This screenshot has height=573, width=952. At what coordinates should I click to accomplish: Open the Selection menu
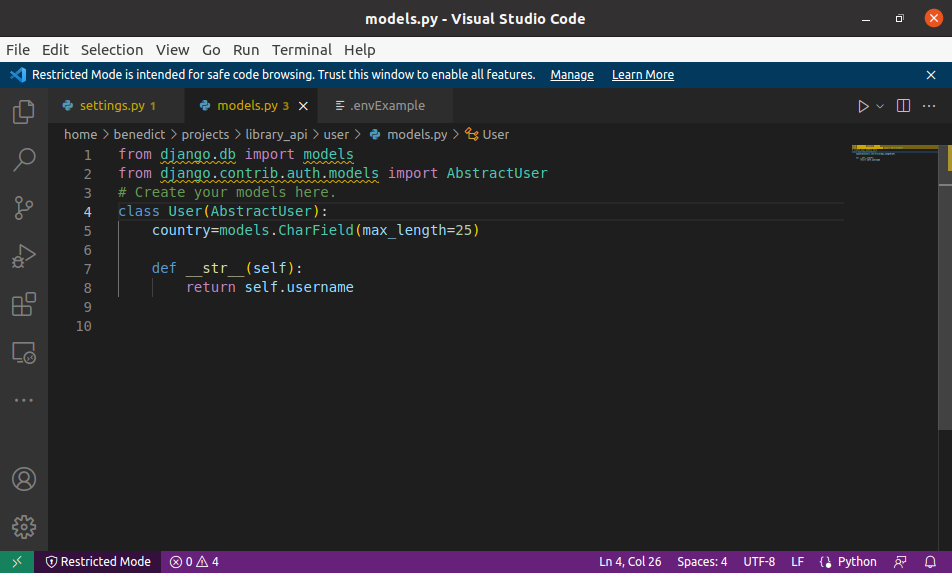coord(112,50)
